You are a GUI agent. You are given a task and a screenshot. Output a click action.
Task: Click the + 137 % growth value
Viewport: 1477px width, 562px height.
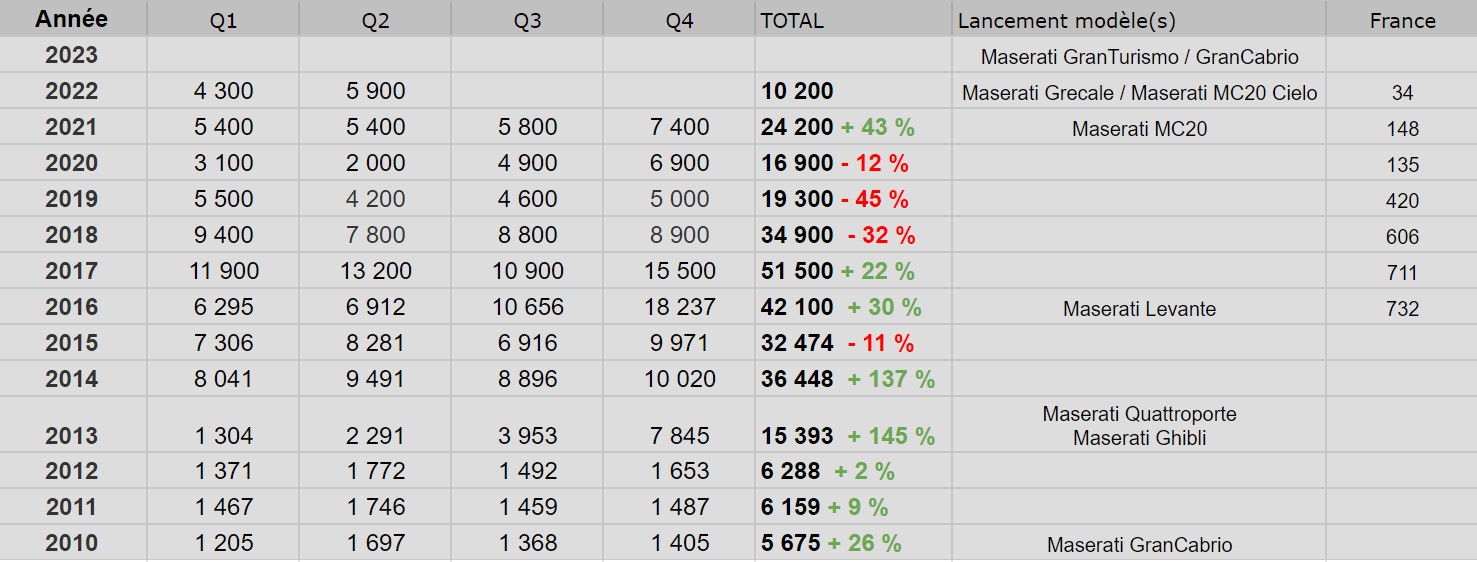(891, 379)
